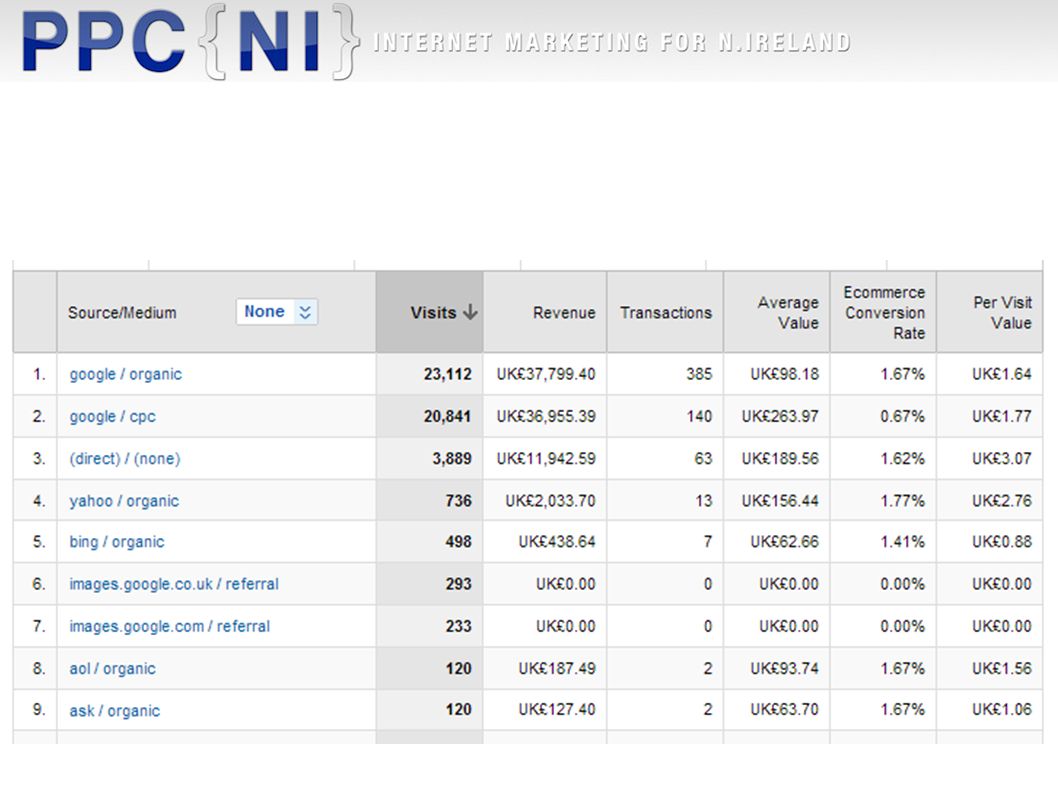The image size is (1058, 793).
Task: Select the UK£1.56 per visit value cell
Action: pos(990,669)
